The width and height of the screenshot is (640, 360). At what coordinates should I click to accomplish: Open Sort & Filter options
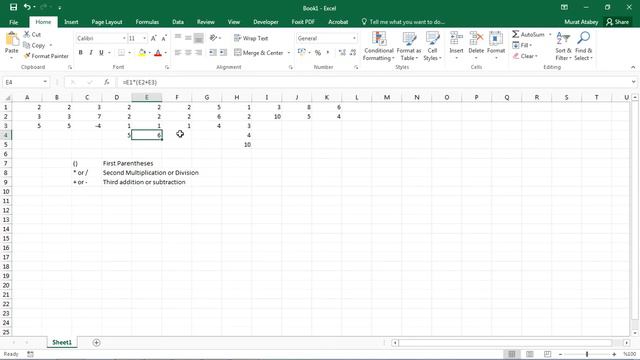coord(563,46)
